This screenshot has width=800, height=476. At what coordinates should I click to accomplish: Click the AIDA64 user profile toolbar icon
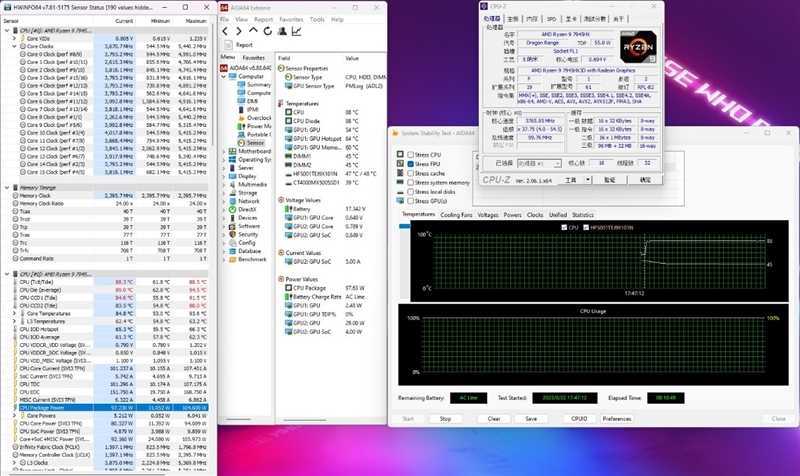pos(282,32)
